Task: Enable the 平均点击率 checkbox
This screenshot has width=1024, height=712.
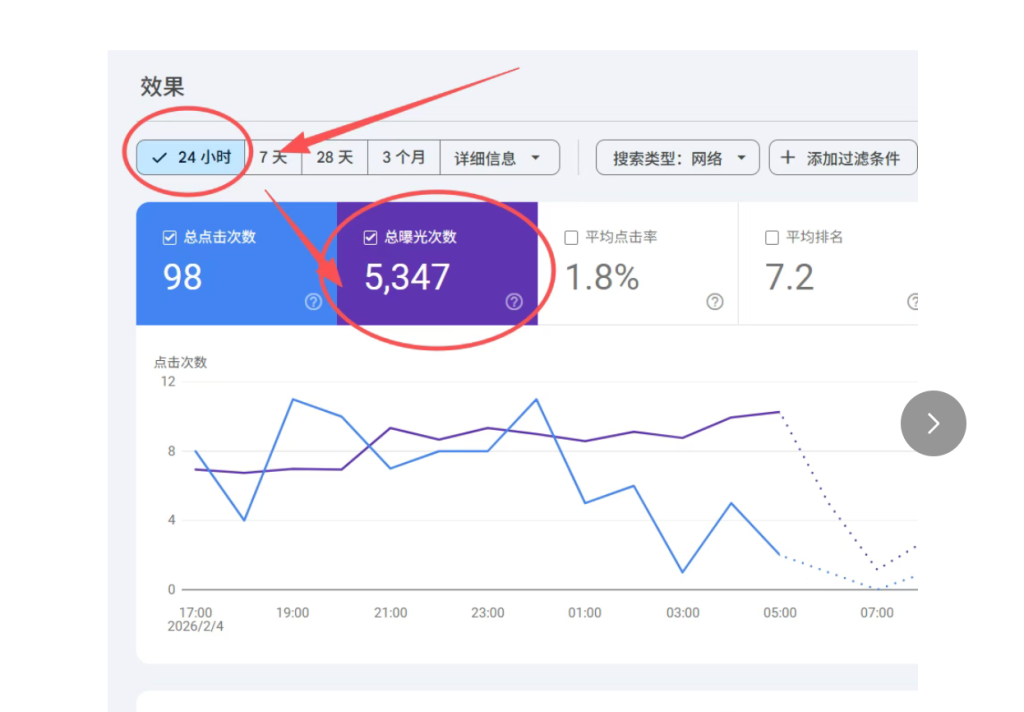Action: (x=572, y=238)
